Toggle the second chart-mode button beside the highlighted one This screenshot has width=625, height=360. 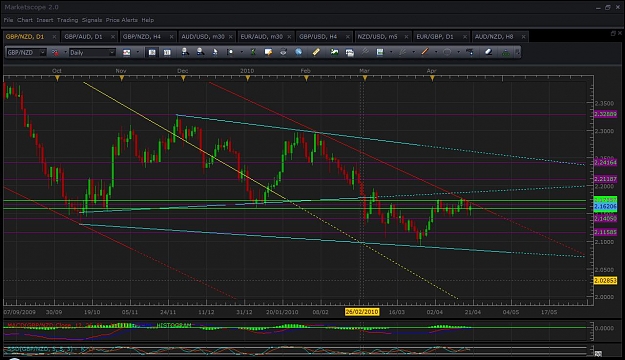click(167, 52)
